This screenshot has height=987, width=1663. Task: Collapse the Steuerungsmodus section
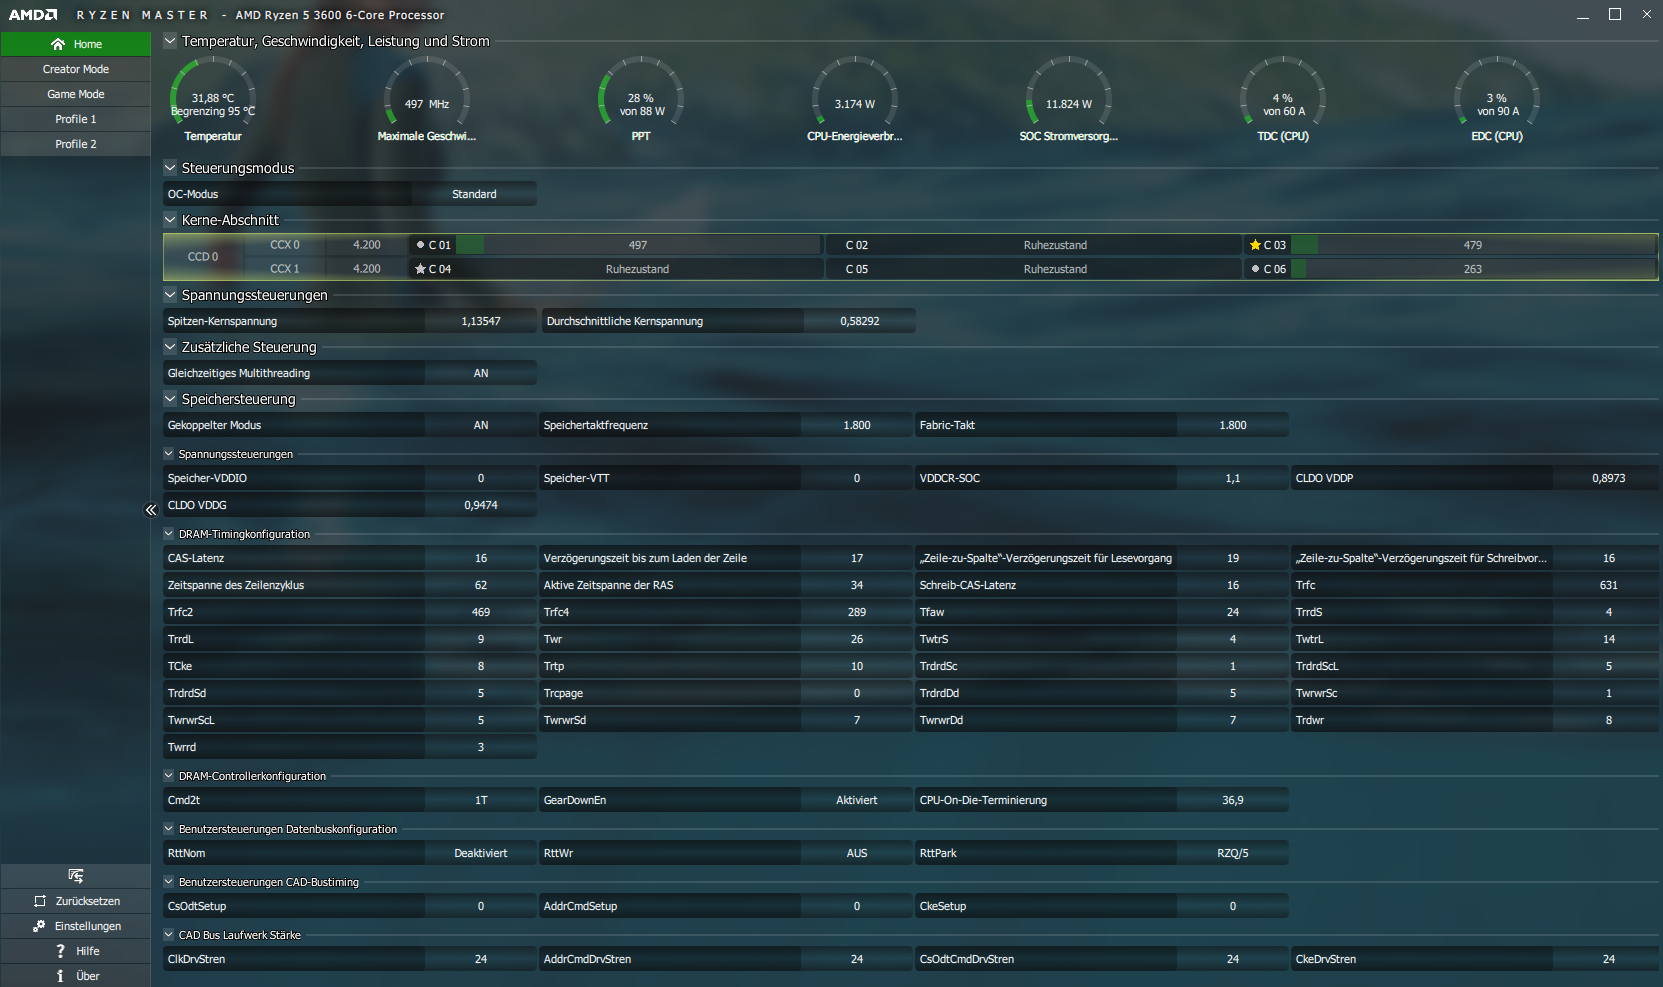170,168
